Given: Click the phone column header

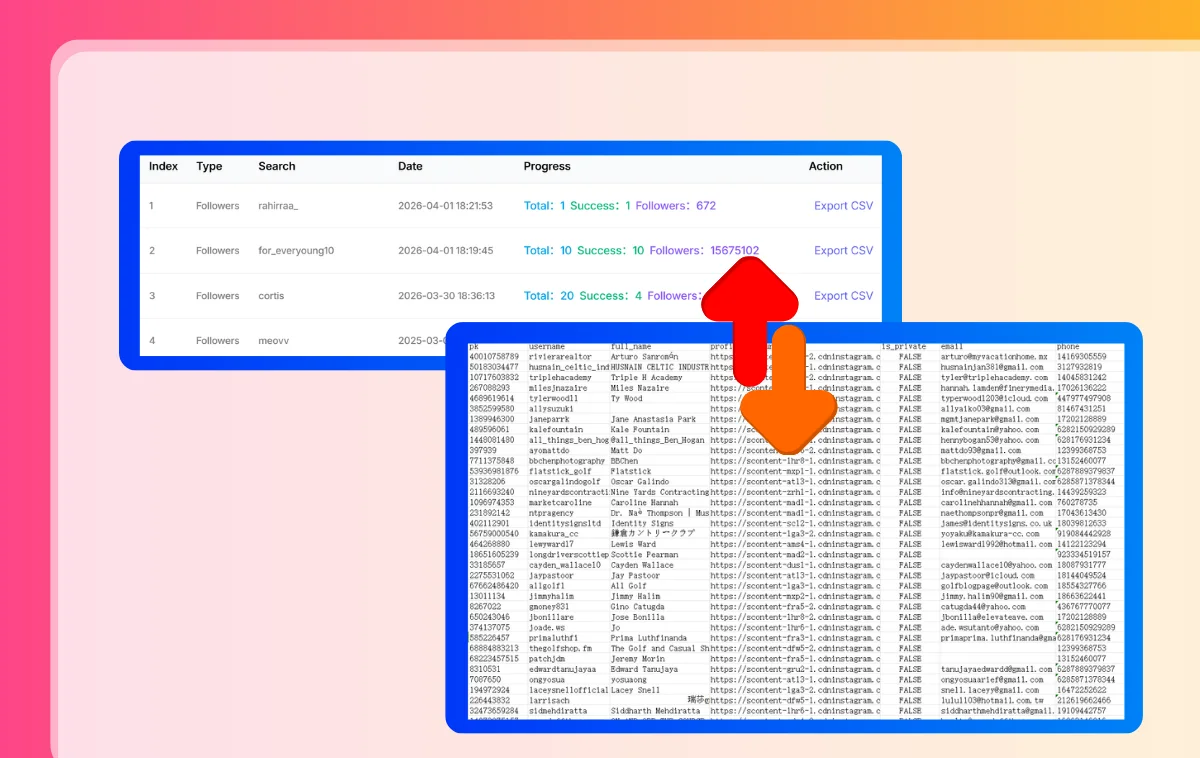Looking at the screenshot, I should point(1069,346).
